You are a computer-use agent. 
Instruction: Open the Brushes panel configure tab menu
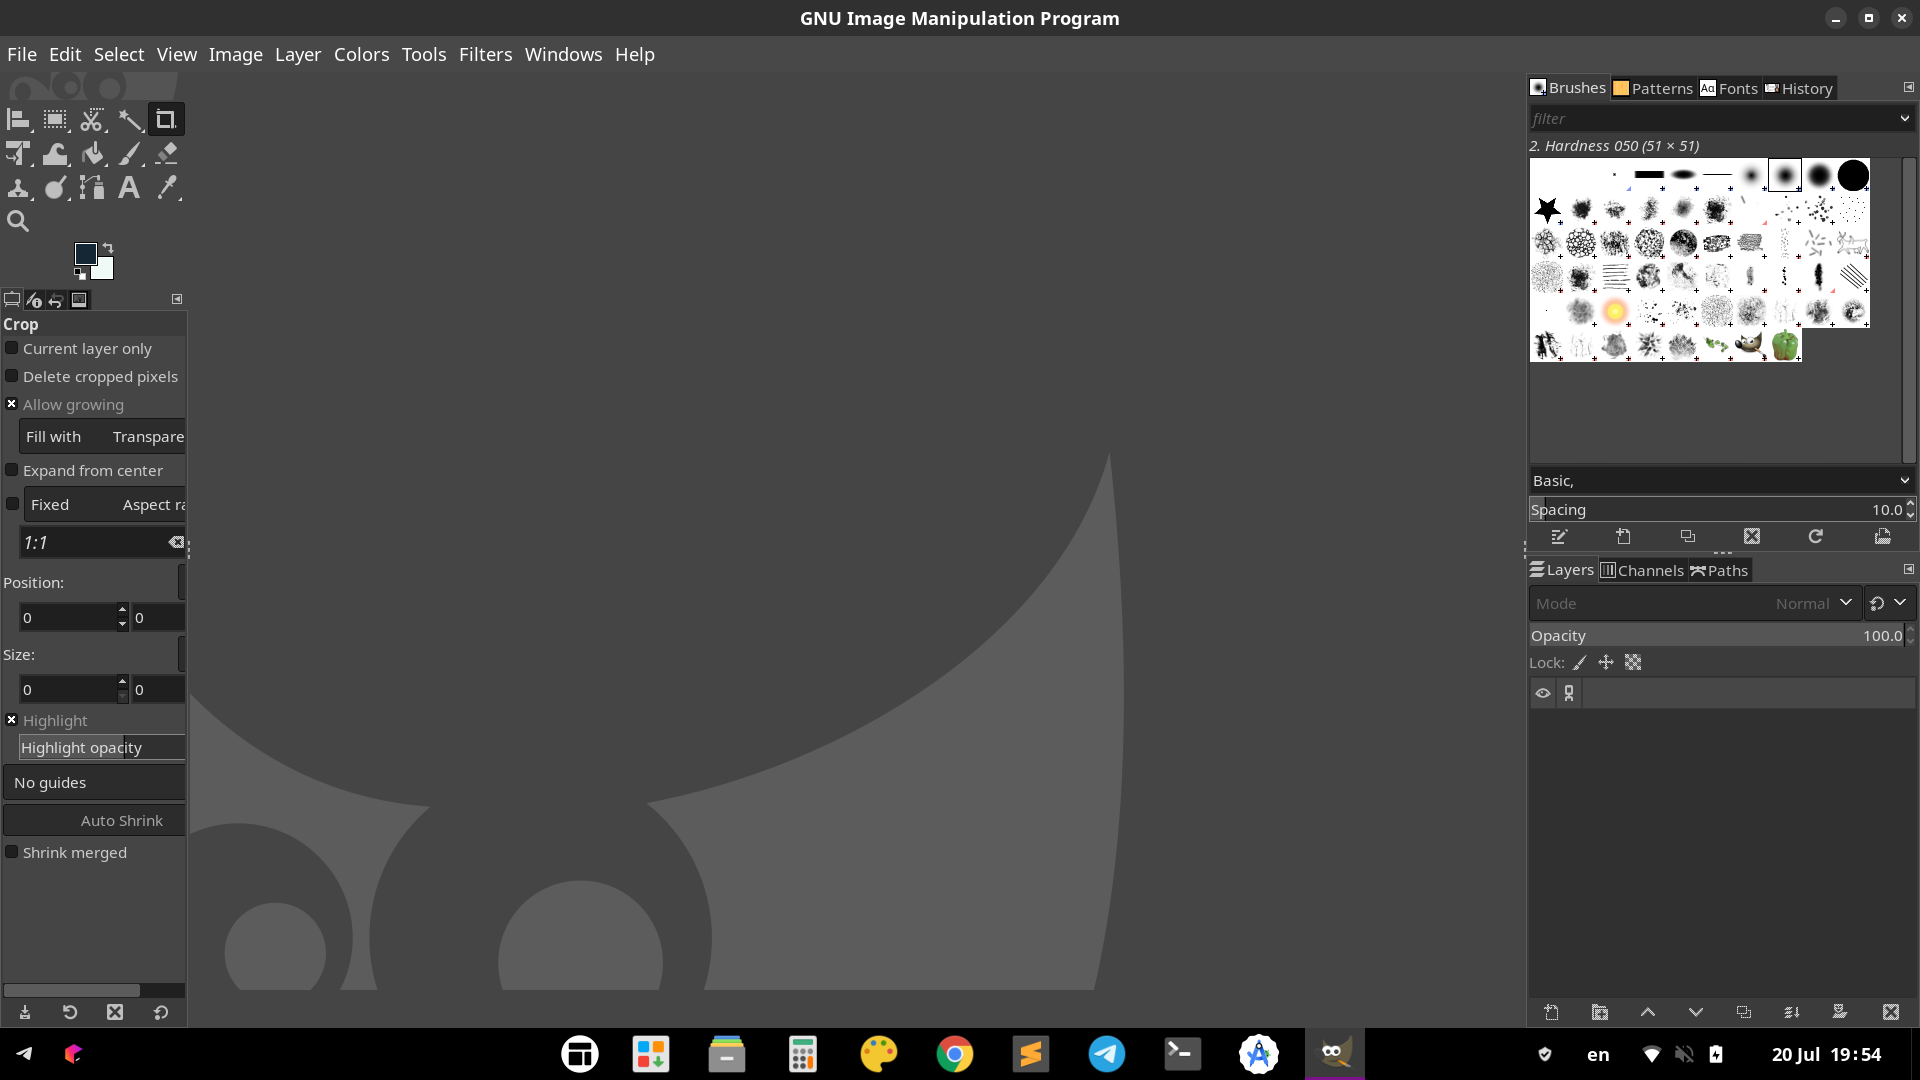[1908, 88]
